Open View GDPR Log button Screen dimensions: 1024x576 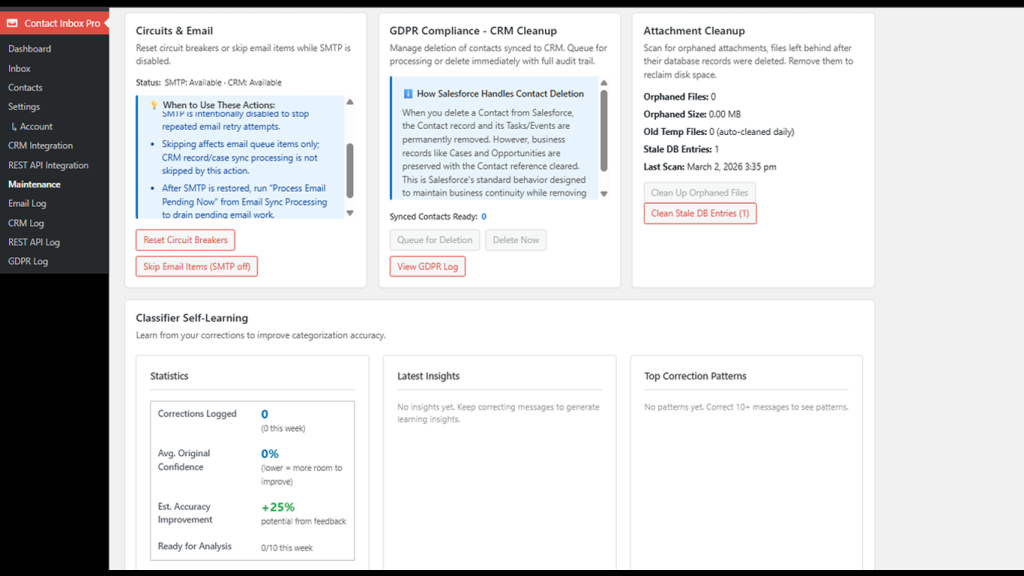(427, 266)
